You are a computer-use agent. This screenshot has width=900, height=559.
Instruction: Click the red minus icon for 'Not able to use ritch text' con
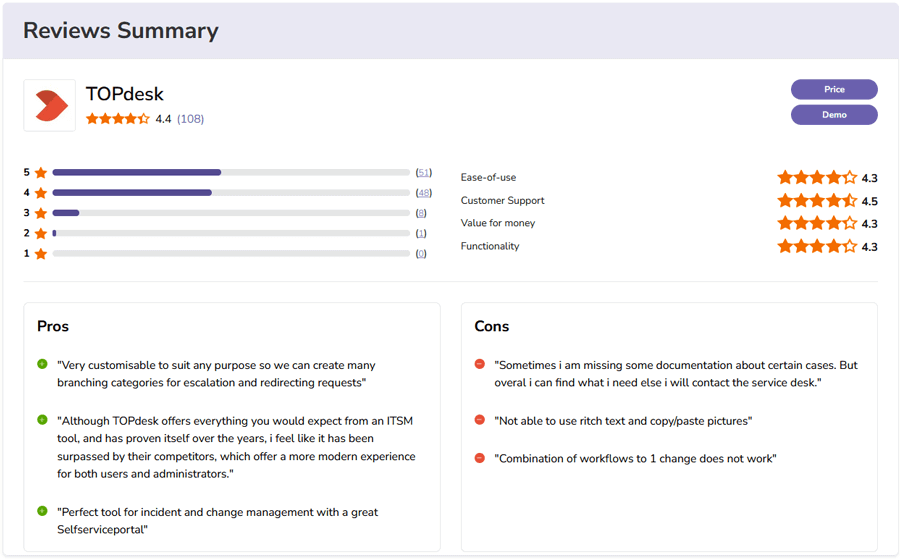coord(480,420)
